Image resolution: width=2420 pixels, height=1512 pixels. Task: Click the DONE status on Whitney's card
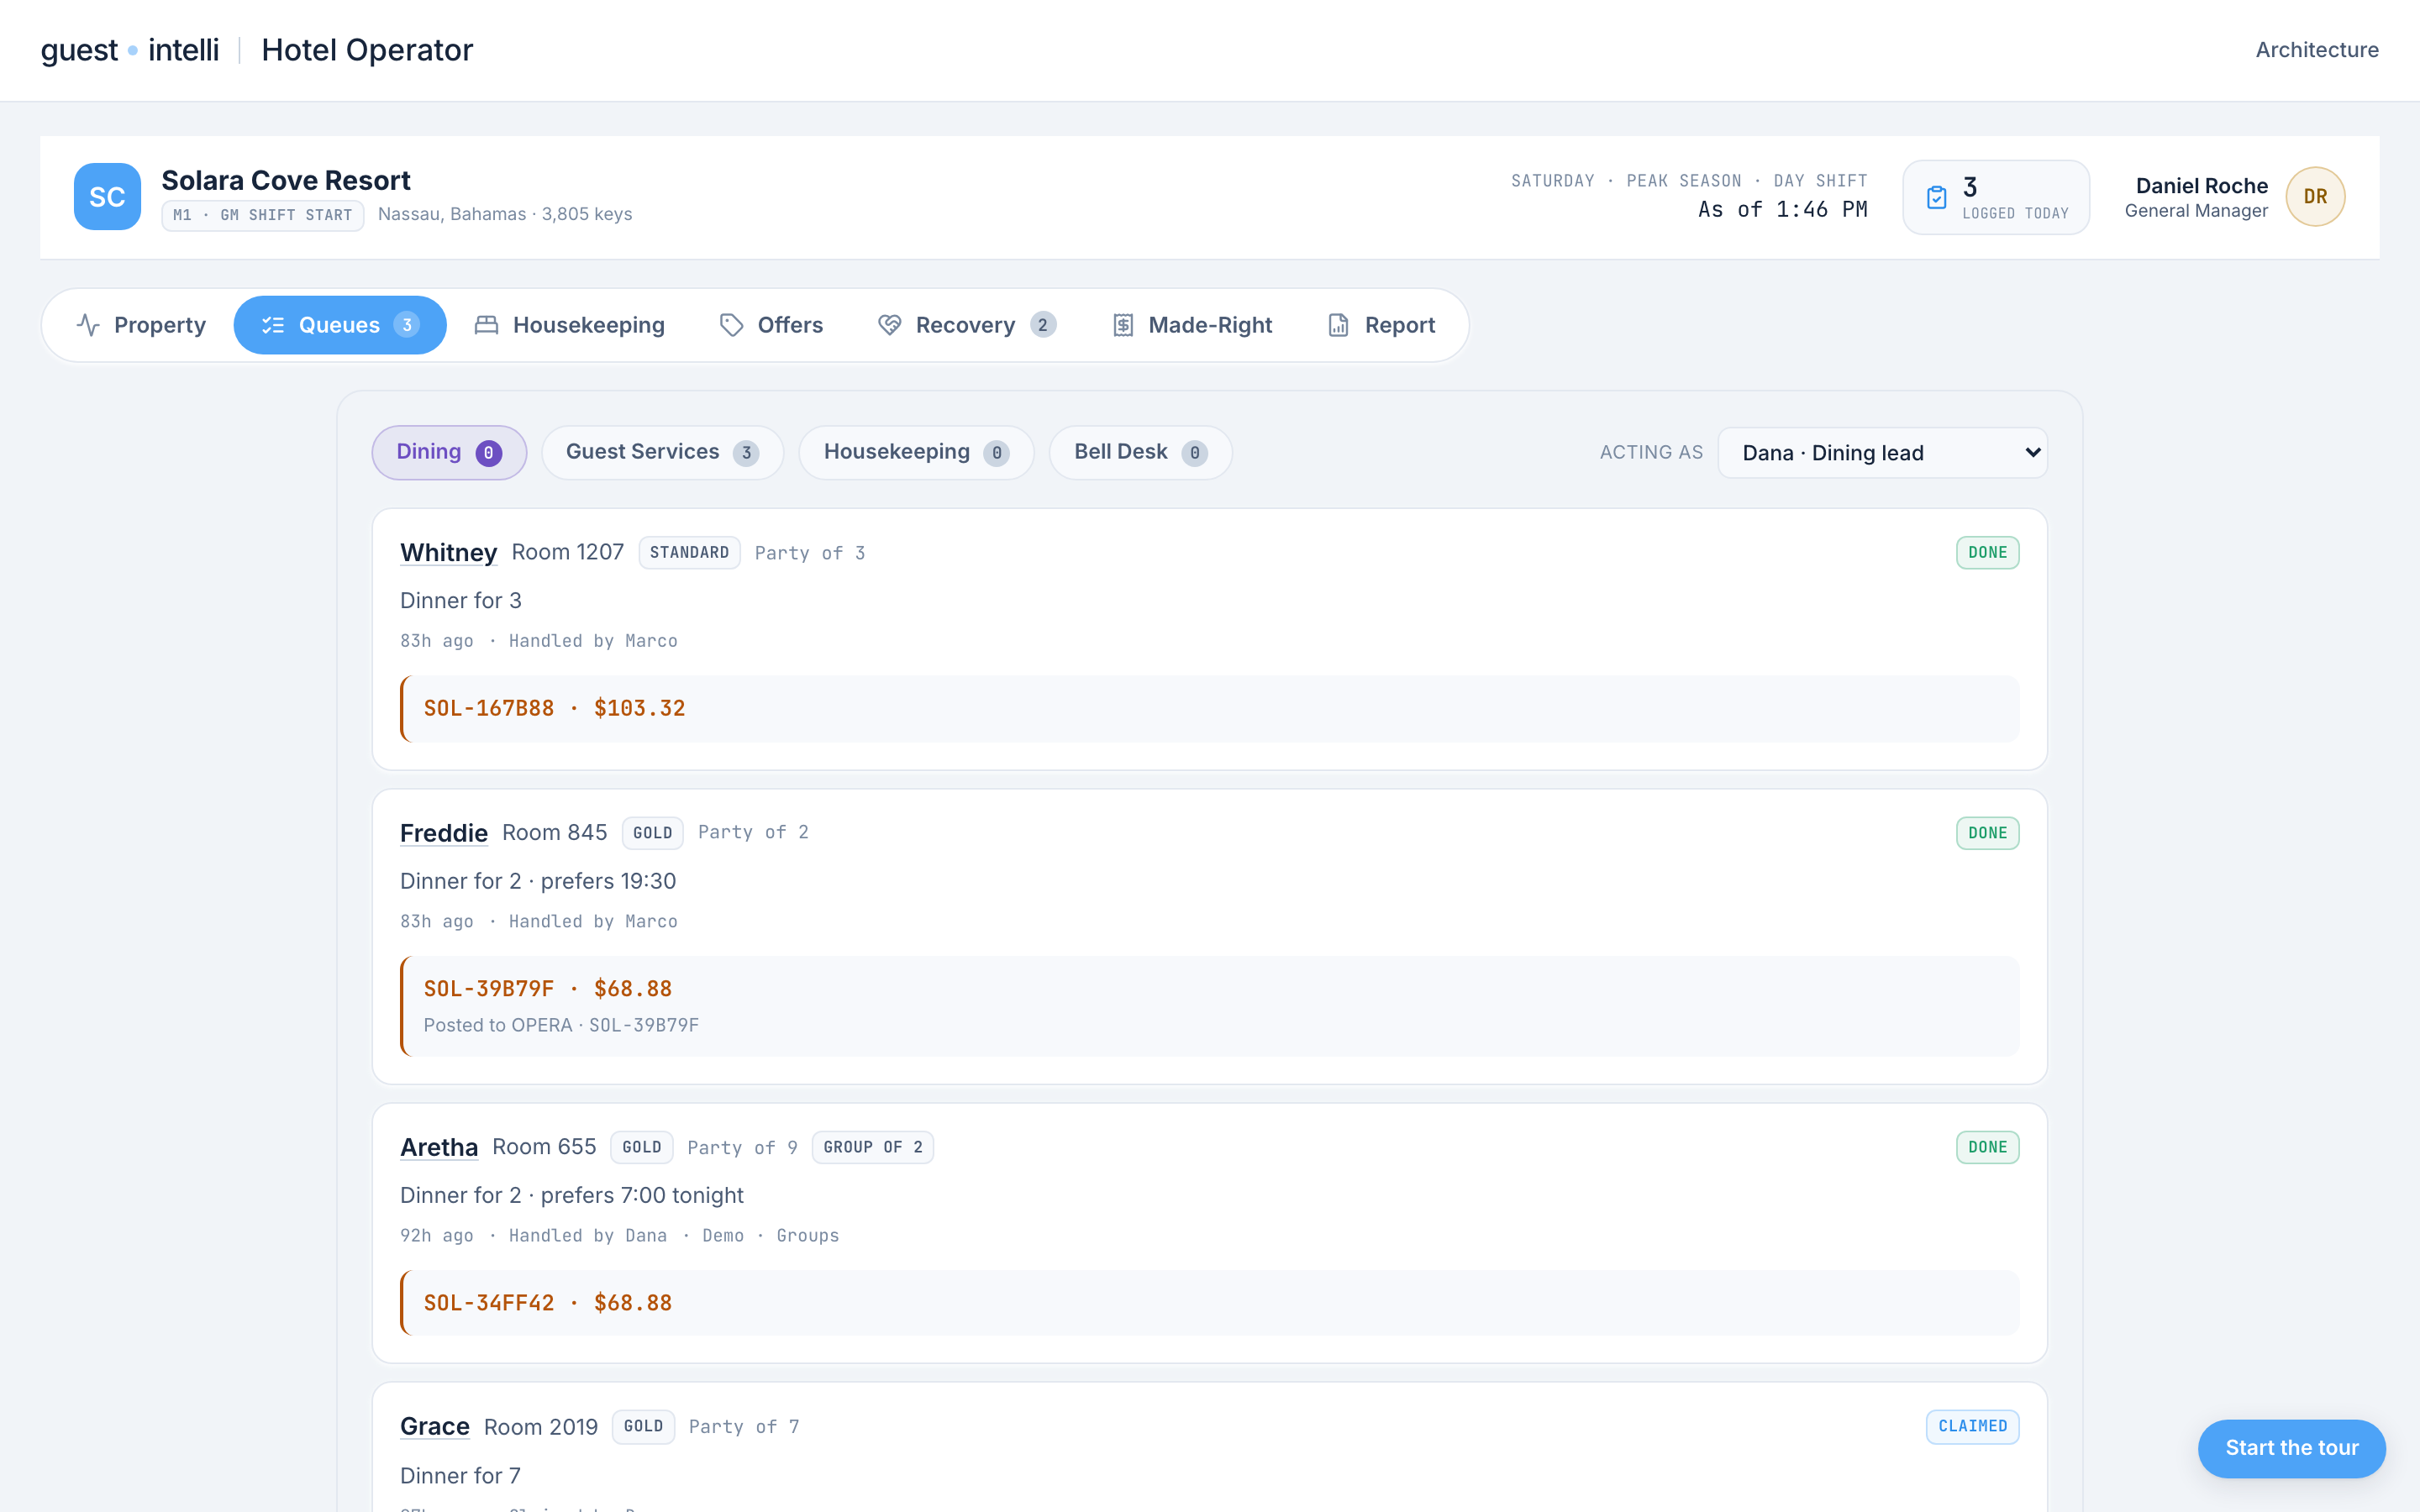click(1987, 552)
